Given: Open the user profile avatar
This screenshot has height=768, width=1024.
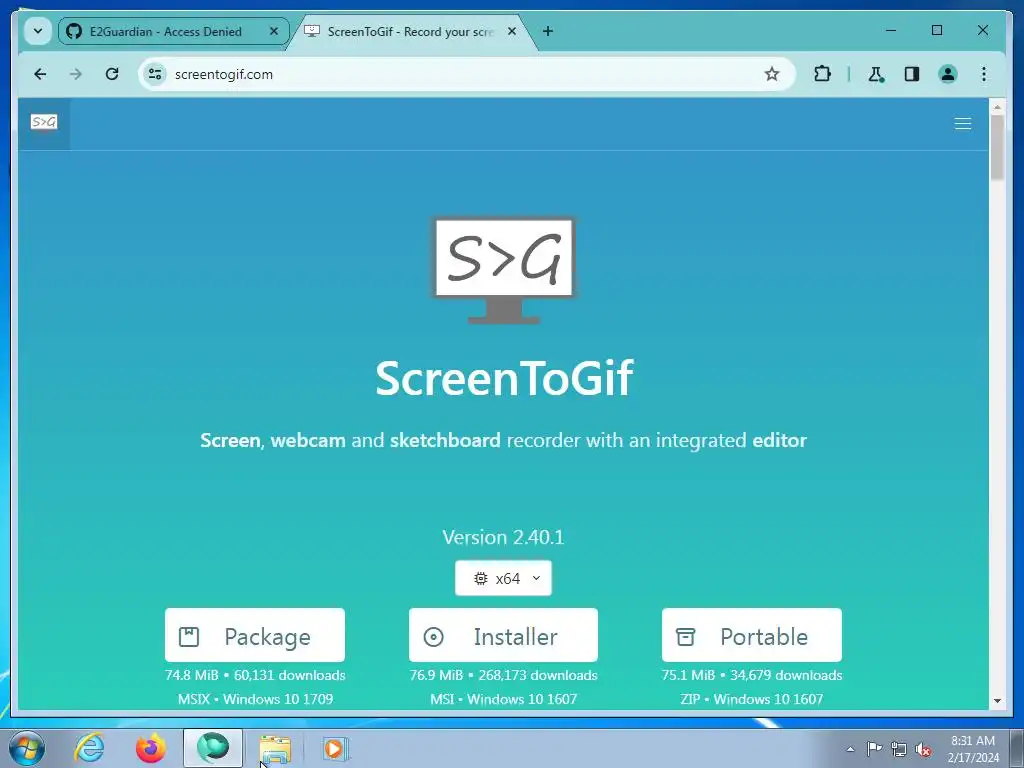Looking at the screenshot, I should [948, 74].
